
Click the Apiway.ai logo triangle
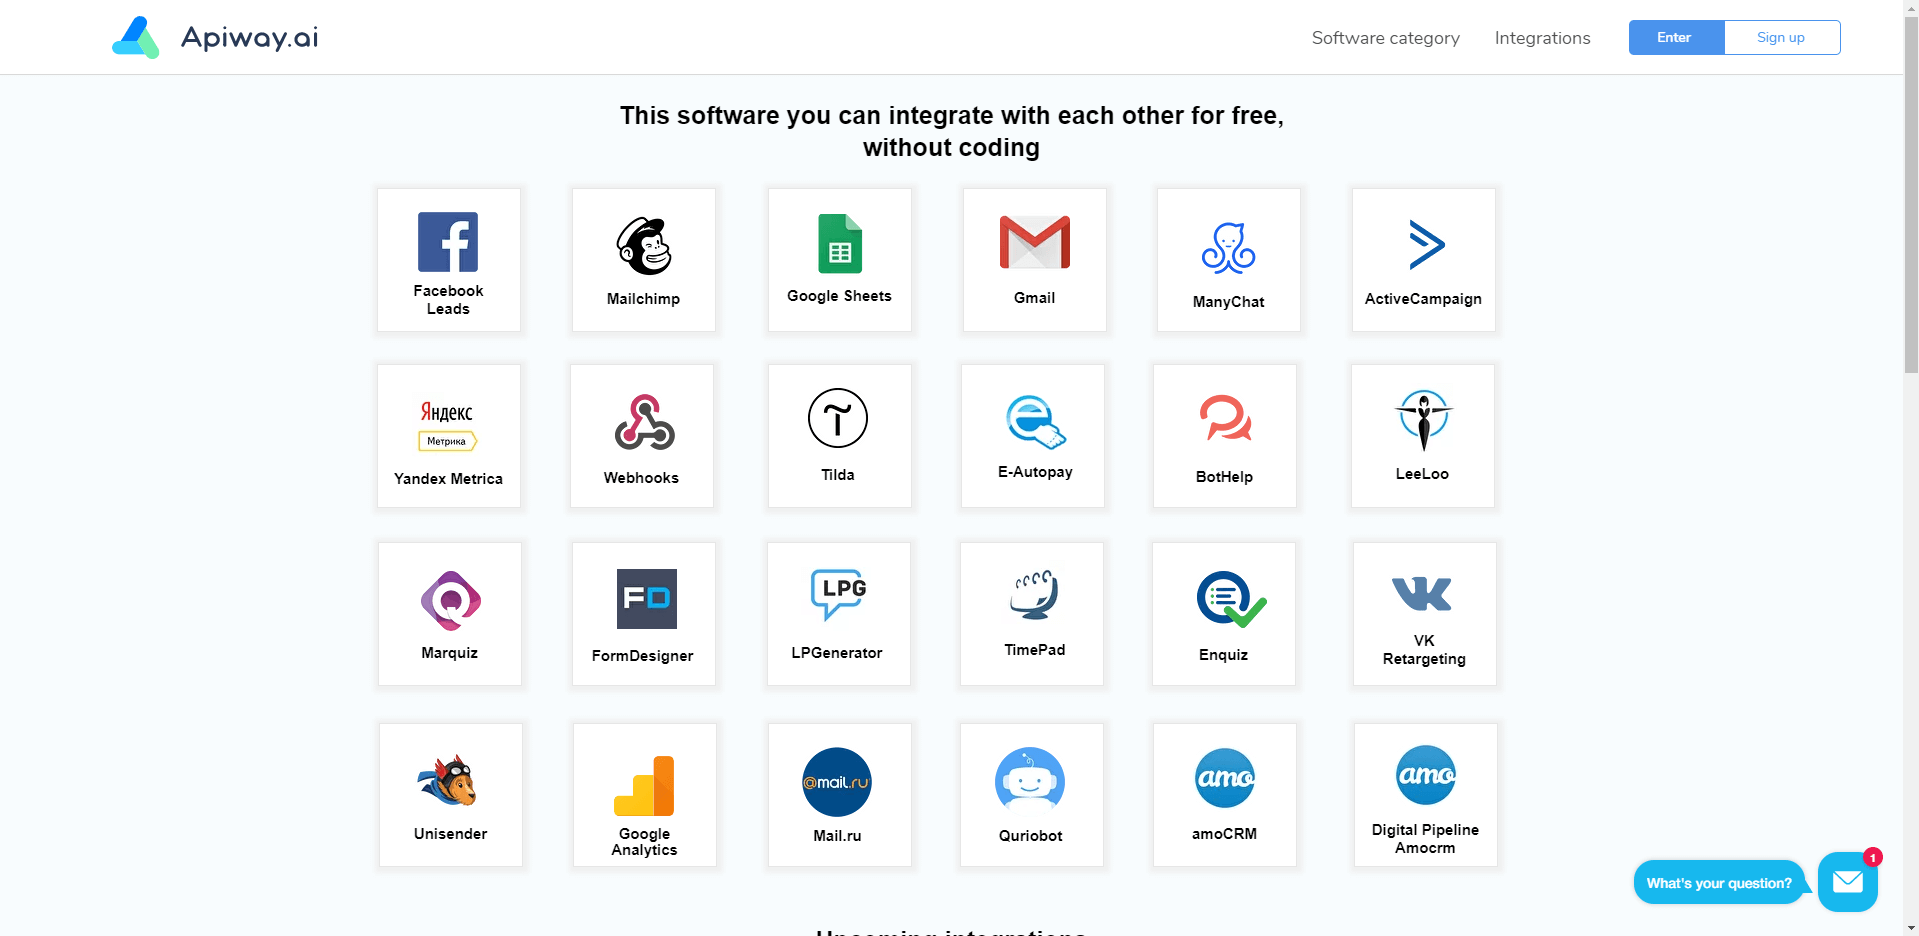(x=136, y=37)
